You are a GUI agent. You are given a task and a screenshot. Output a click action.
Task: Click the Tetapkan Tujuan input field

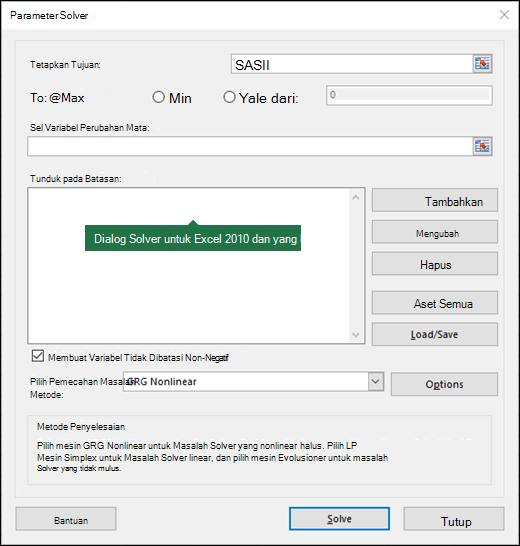(352, 64)
